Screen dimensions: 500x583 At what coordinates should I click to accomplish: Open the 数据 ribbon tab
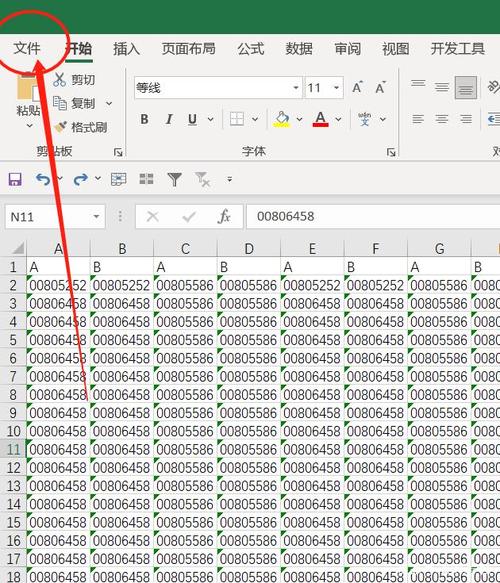299,49
